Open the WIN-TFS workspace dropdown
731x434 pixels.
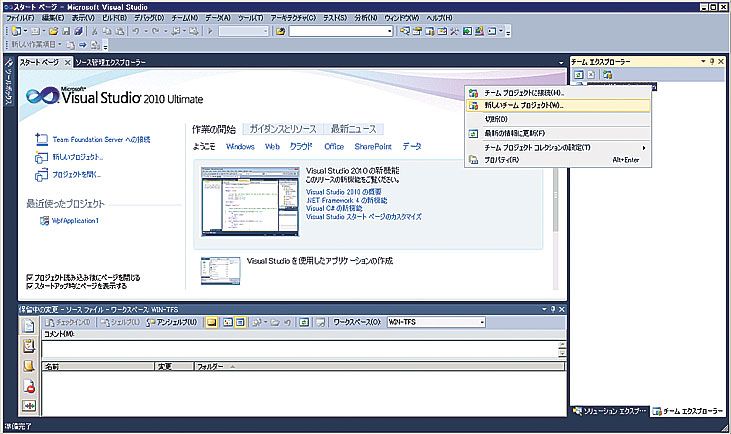tap(482, 322)
